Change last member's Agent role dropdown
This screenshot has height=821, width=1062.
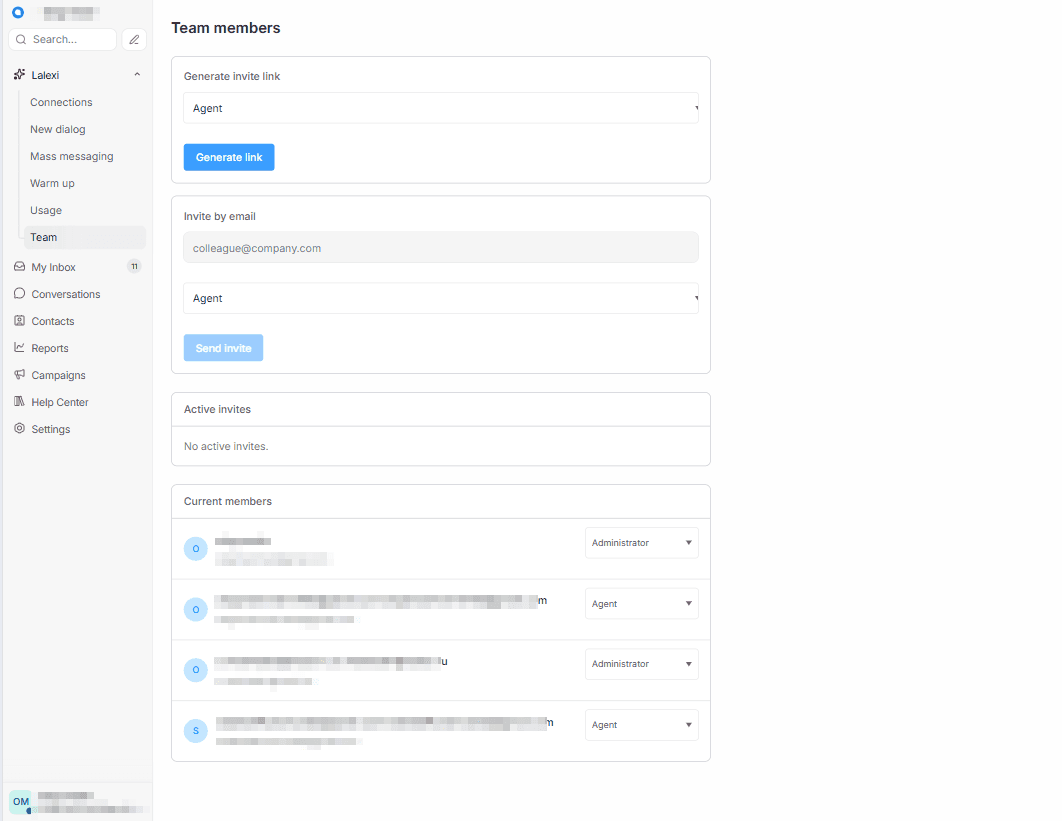coord(641,725)
